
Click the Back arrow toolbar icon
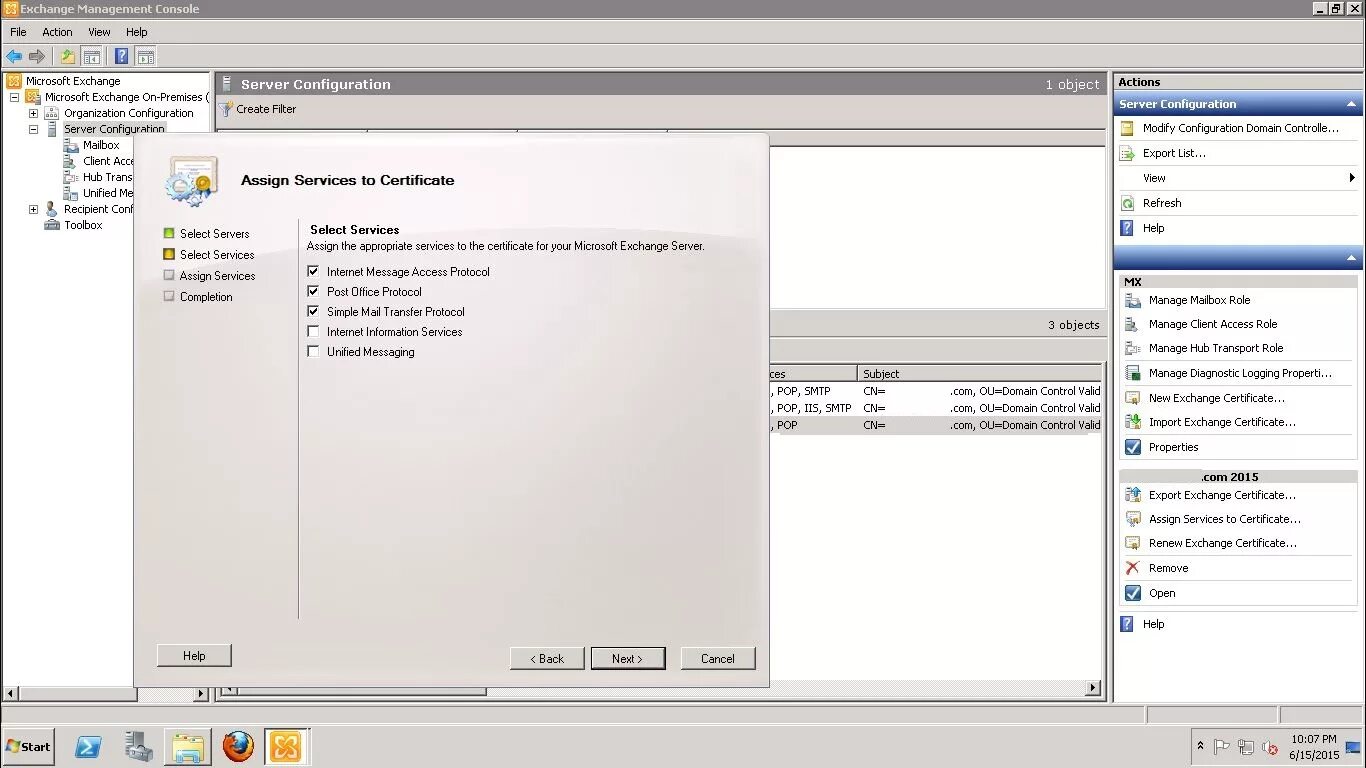[x=14, y=57]
